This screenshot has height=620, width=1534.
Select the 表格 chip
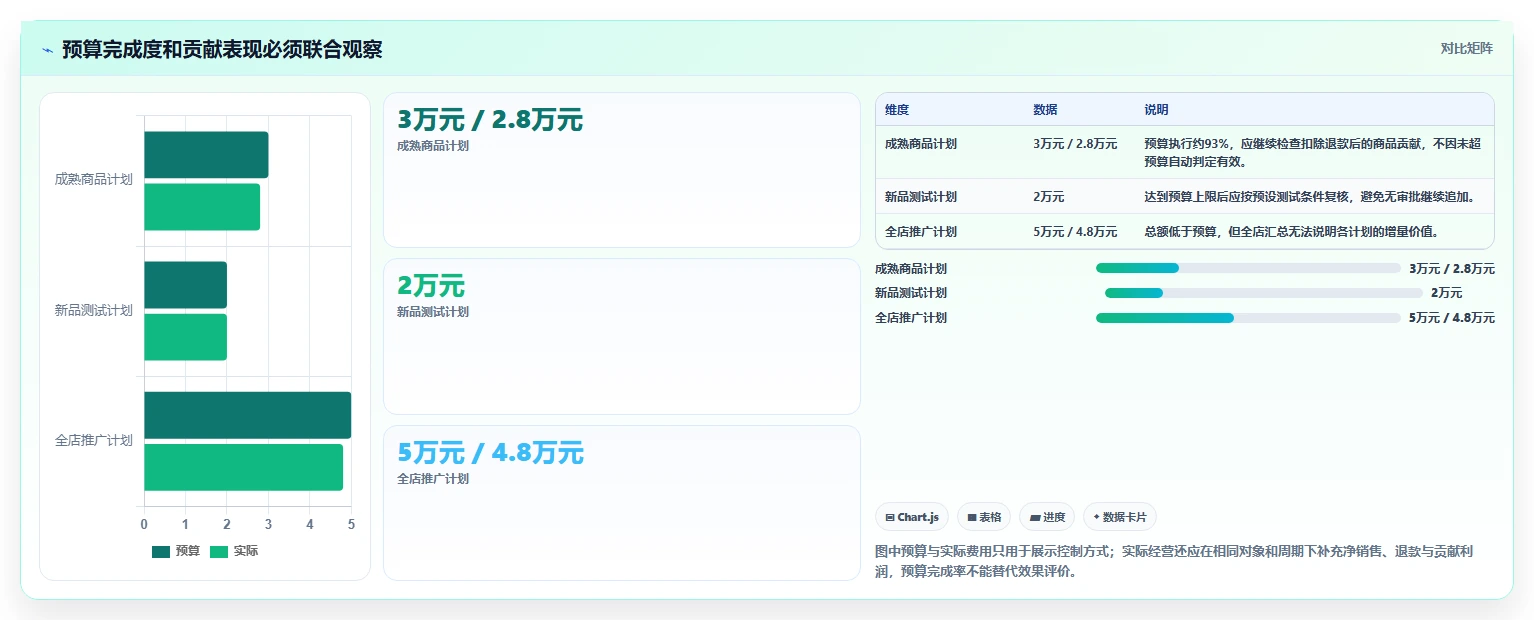tap(984, 517)
